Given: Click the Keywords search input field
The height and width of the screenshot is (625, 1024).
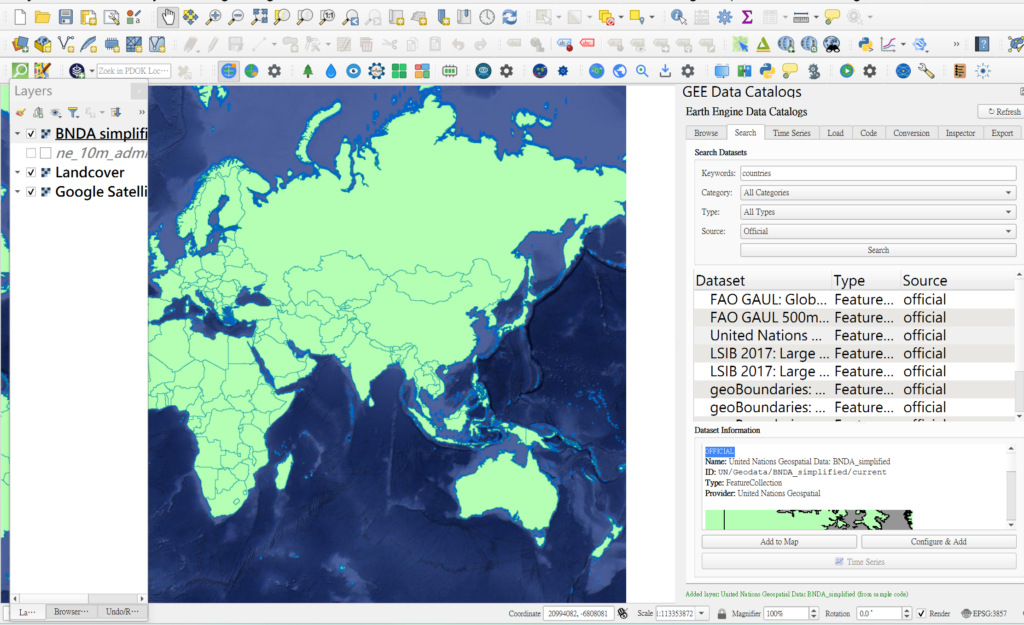Looking at the screenshot, I should pos(877,173).
